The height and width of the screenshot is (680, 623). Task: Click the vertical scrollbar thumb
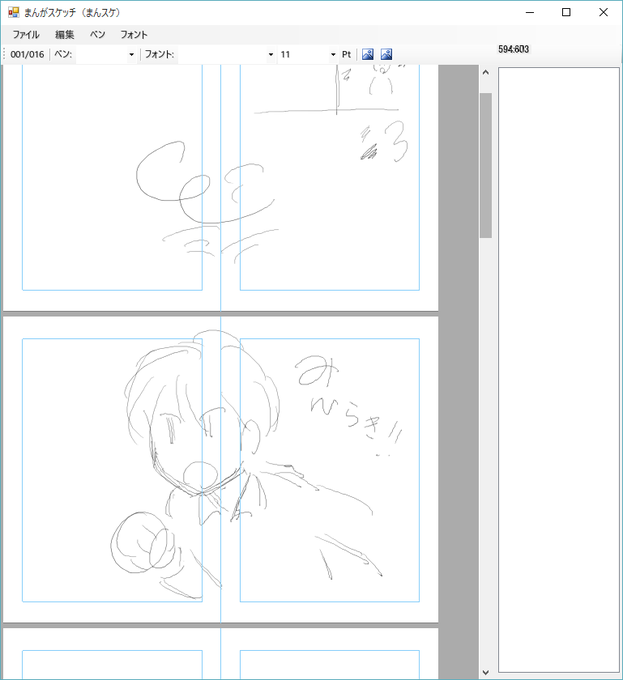coord(486,165)
